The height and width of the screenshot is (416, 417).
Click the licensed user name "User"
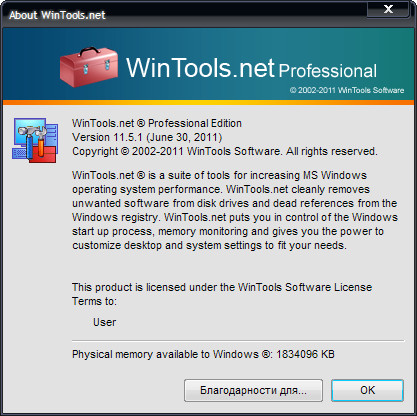[x=105, y=322]
